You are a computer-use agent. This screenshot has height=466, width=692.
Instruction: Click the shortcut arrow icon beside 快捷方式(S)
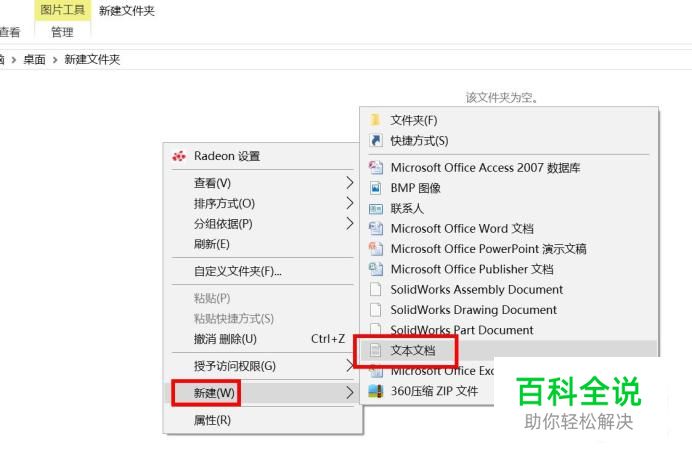pyautogui.click(x=376, y=140)
